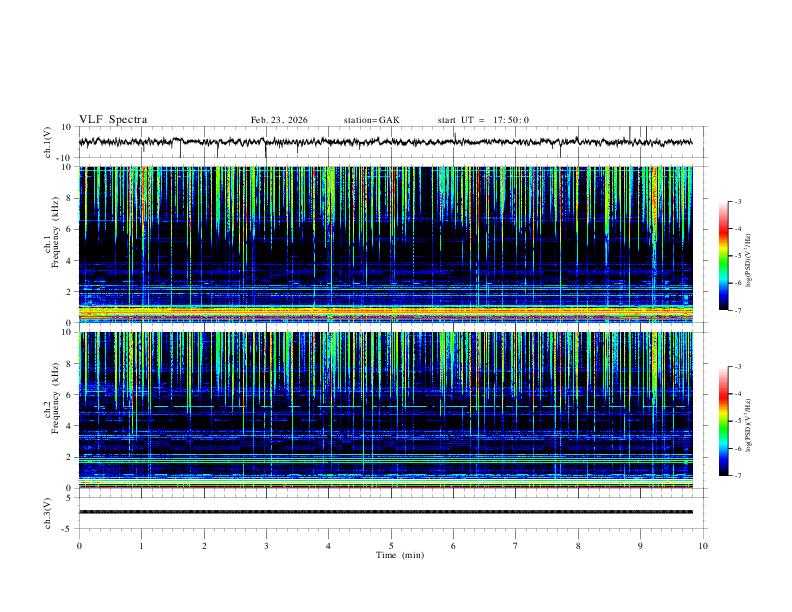This screenshot has height=612, width=792.
Task: Click the "3" tick on the time axis
Action: (x=266, y=546)
